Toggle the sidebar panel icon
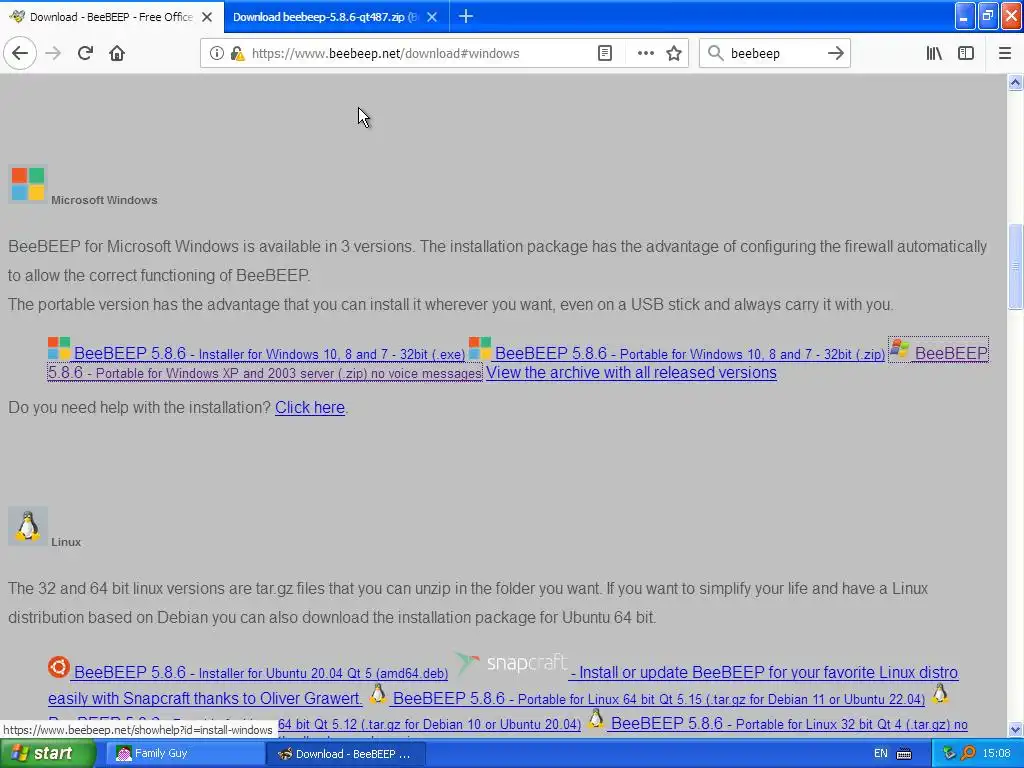 (966, 53)
